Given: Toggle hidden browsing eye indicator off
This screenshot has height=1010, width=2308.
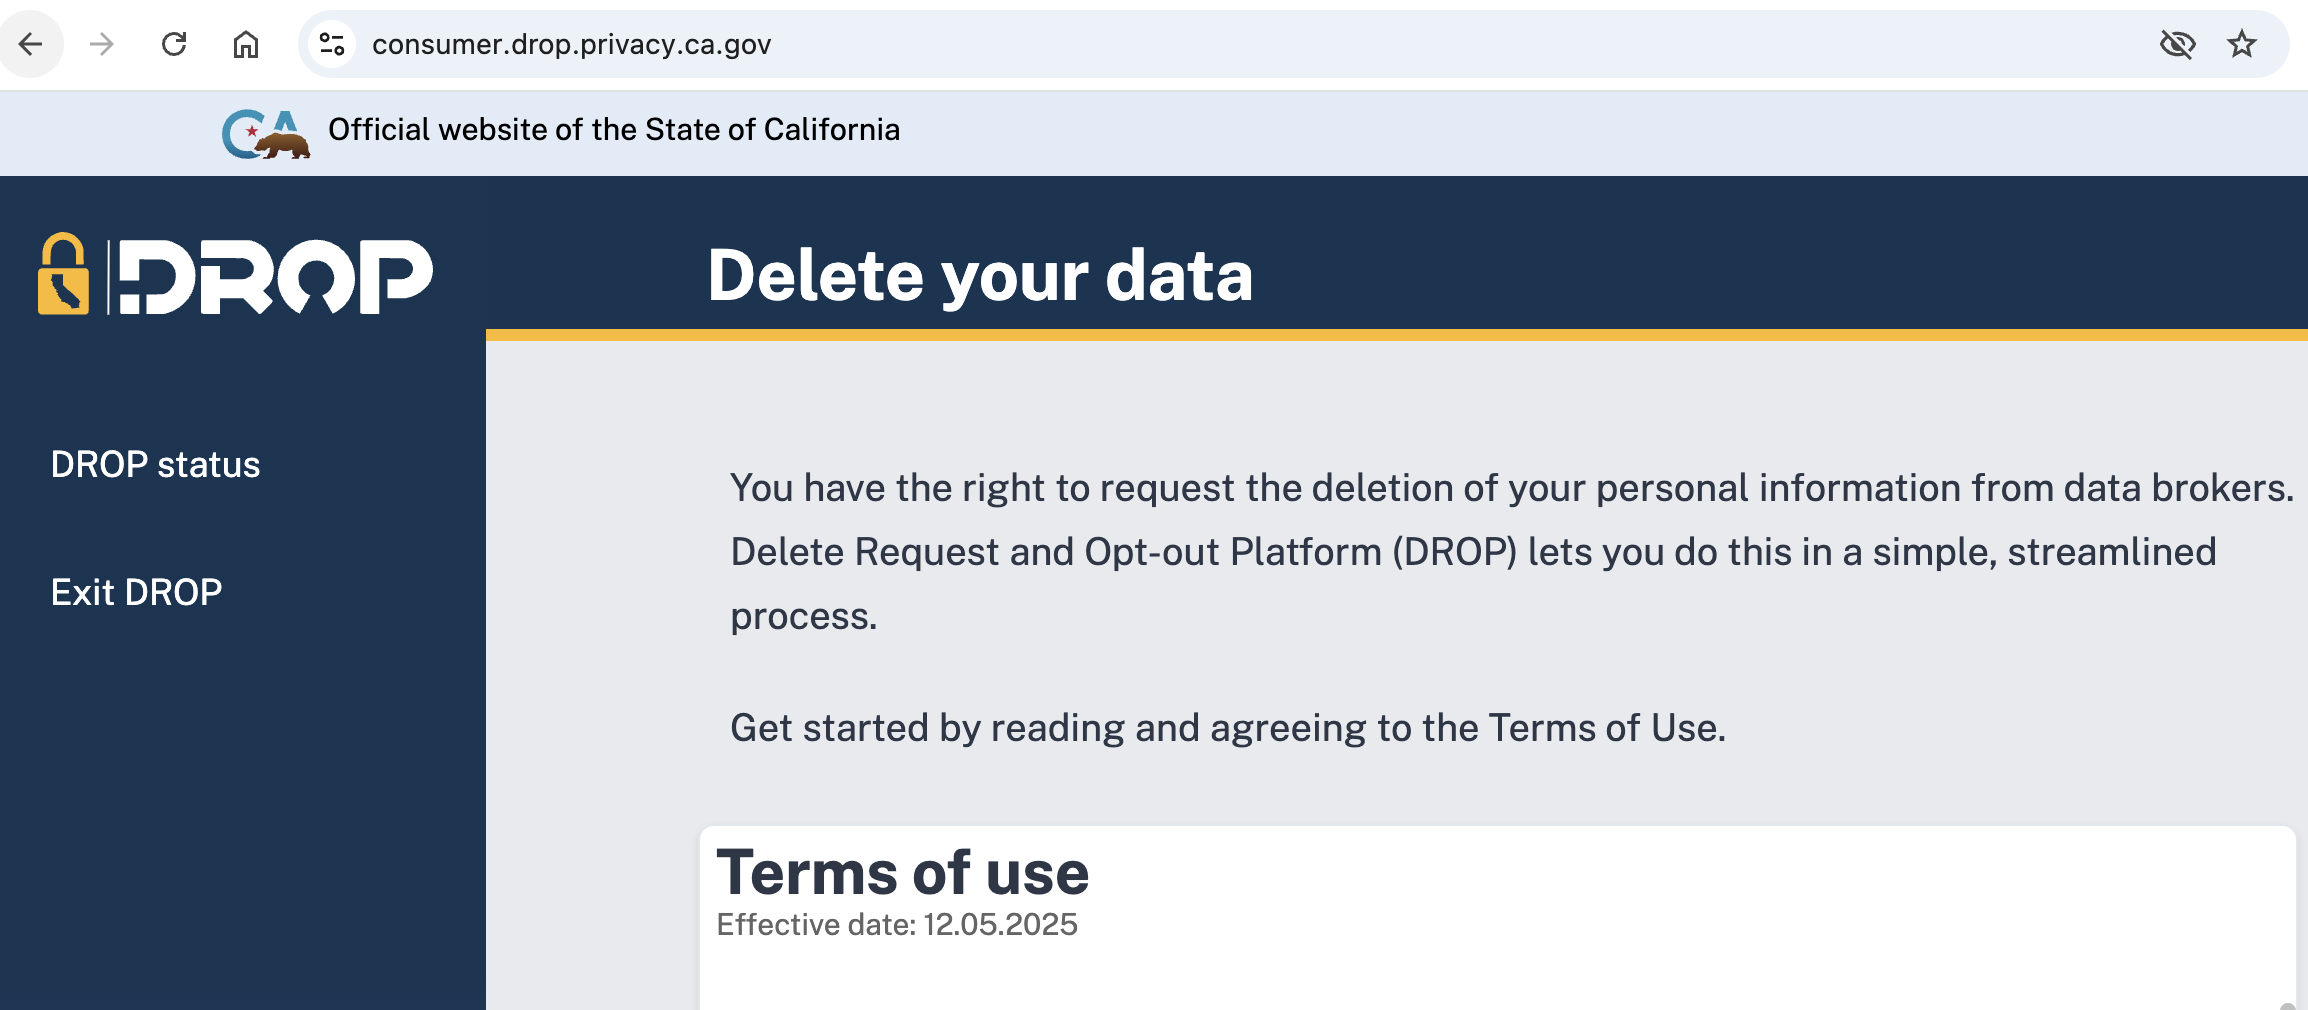Looking at the screenshot, I should click(x=2178, y=44).
